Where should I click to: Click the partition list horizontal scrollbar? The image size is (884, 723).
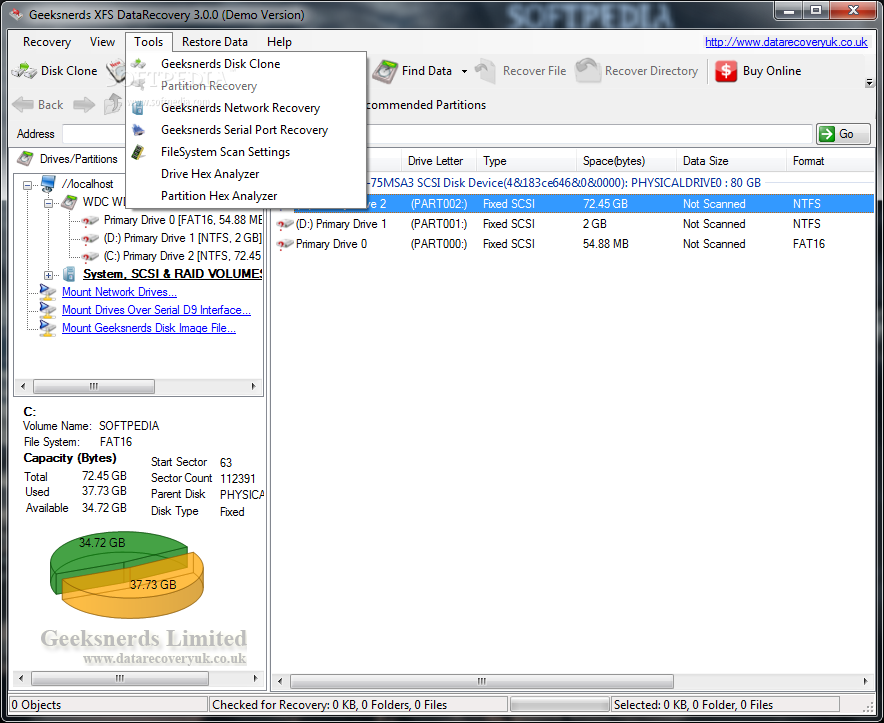(481, 681)
